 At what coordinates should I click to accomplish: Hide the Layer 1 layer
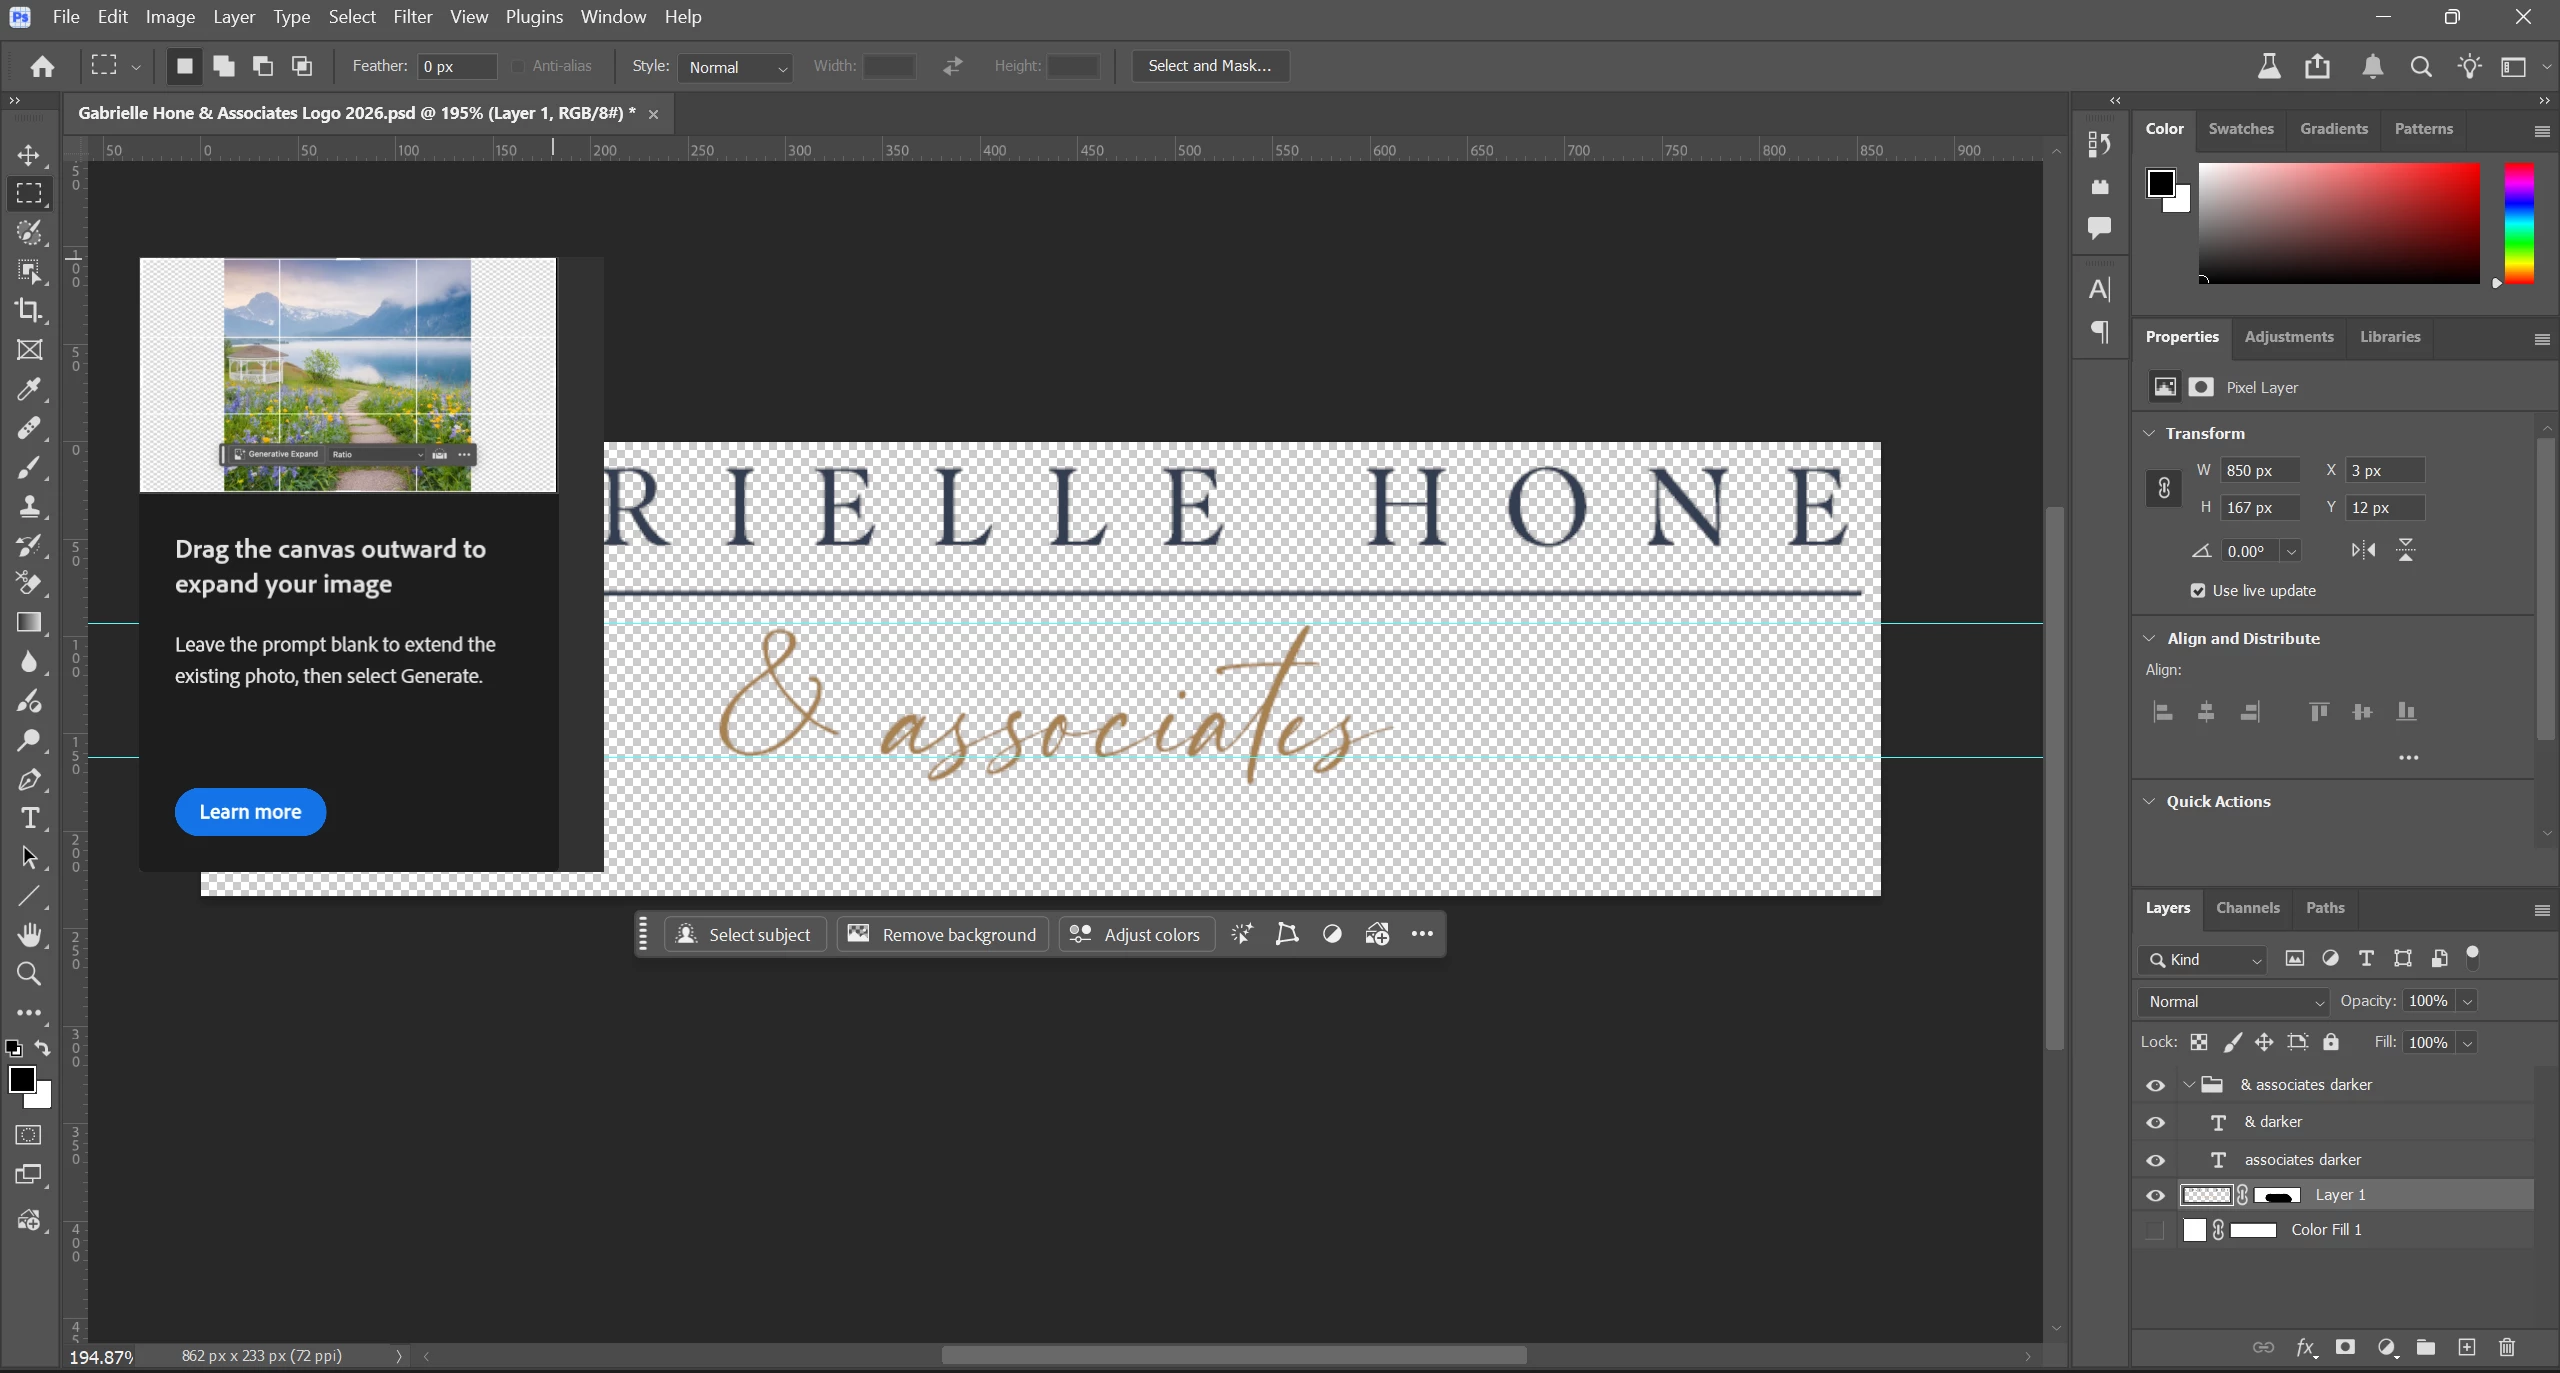(2155, 1196)
